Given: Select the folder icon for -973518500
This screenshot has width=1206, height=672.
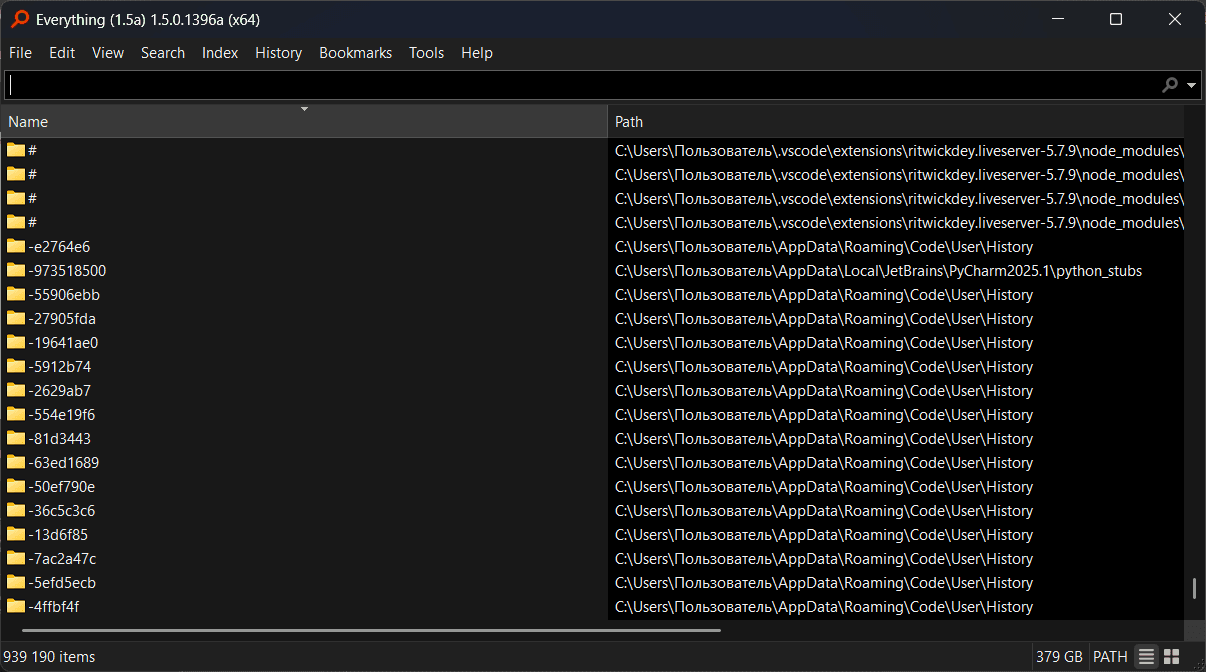Looking at the screenshot, I should pyautogui.click(x=16, y=270).
